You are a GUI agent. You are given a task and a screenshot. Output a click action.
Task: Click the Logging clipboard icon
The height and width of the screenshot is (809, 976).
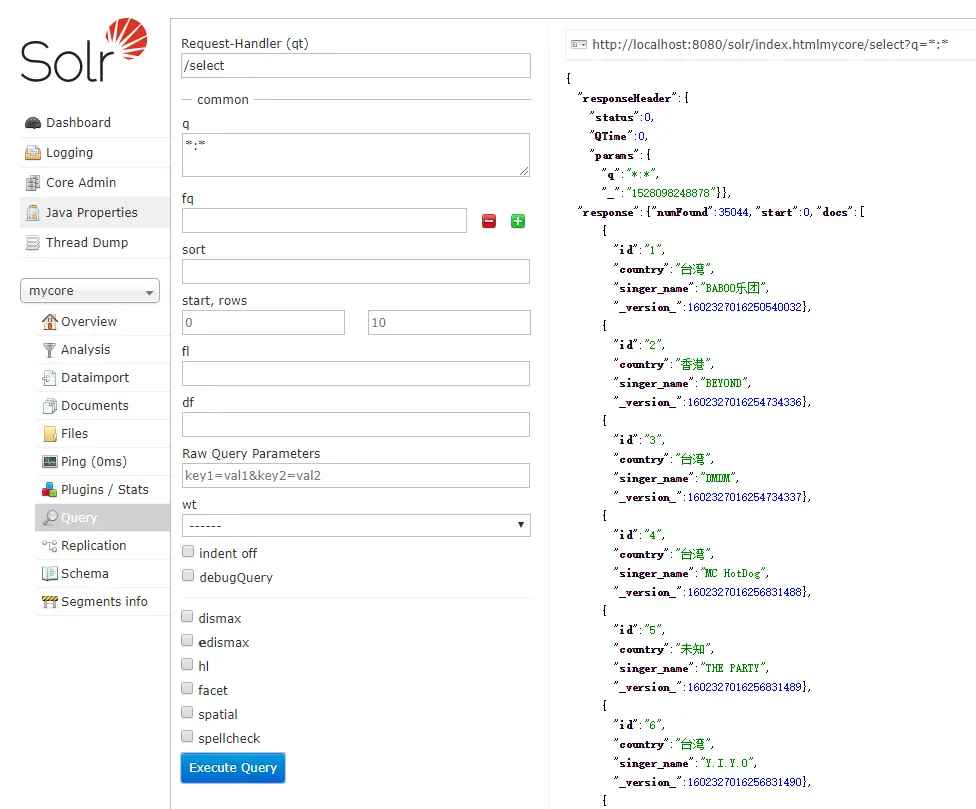coord(33,152)
